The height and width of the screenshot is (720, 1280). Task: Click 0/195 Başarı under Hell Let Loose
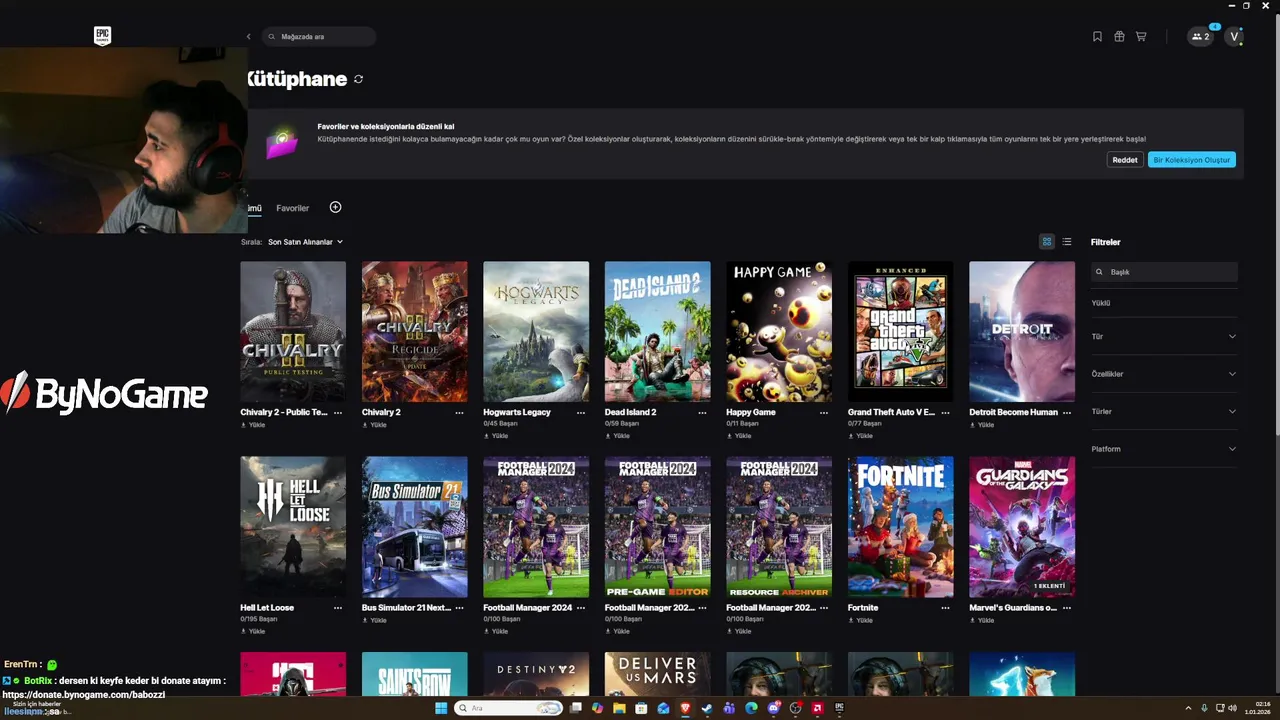pyautogui.click(x=257, y=619)
